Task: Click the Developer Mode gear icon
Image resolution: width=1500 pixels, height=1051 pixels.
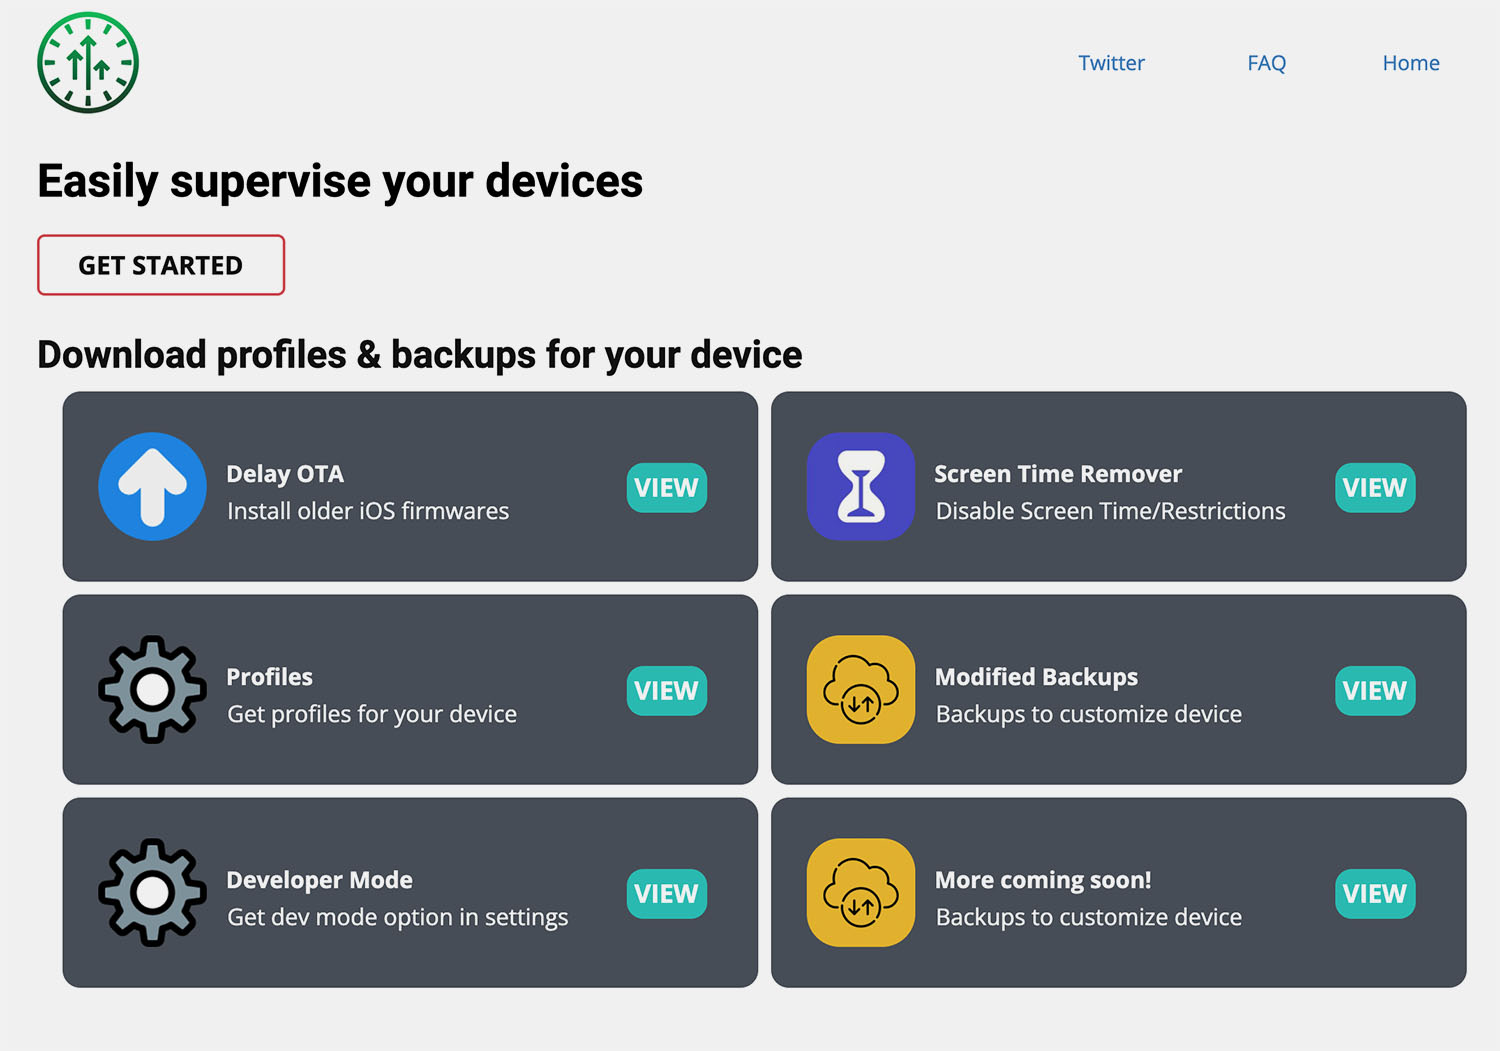Action: point(153,893)
